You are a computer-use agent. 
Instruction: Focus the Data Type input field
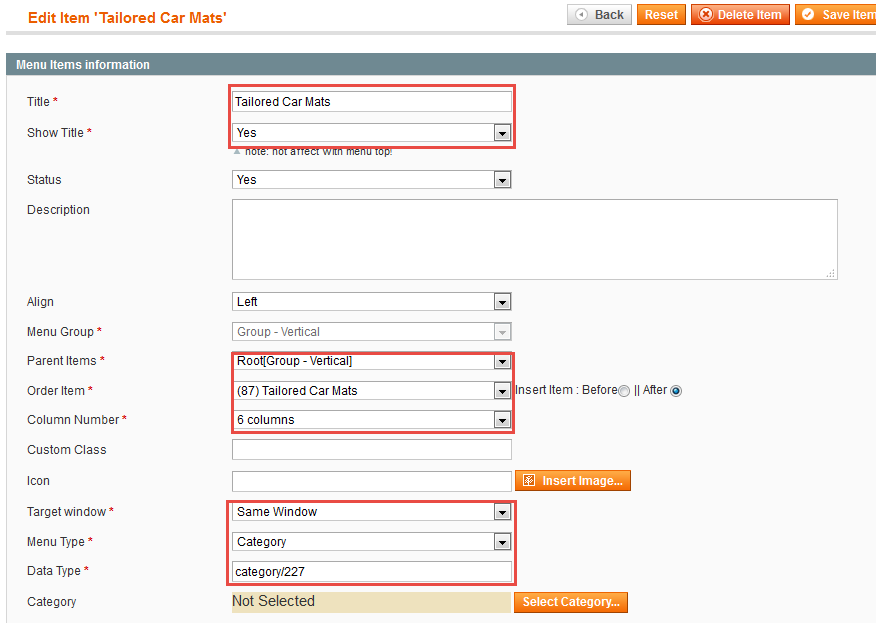(372, 571)
